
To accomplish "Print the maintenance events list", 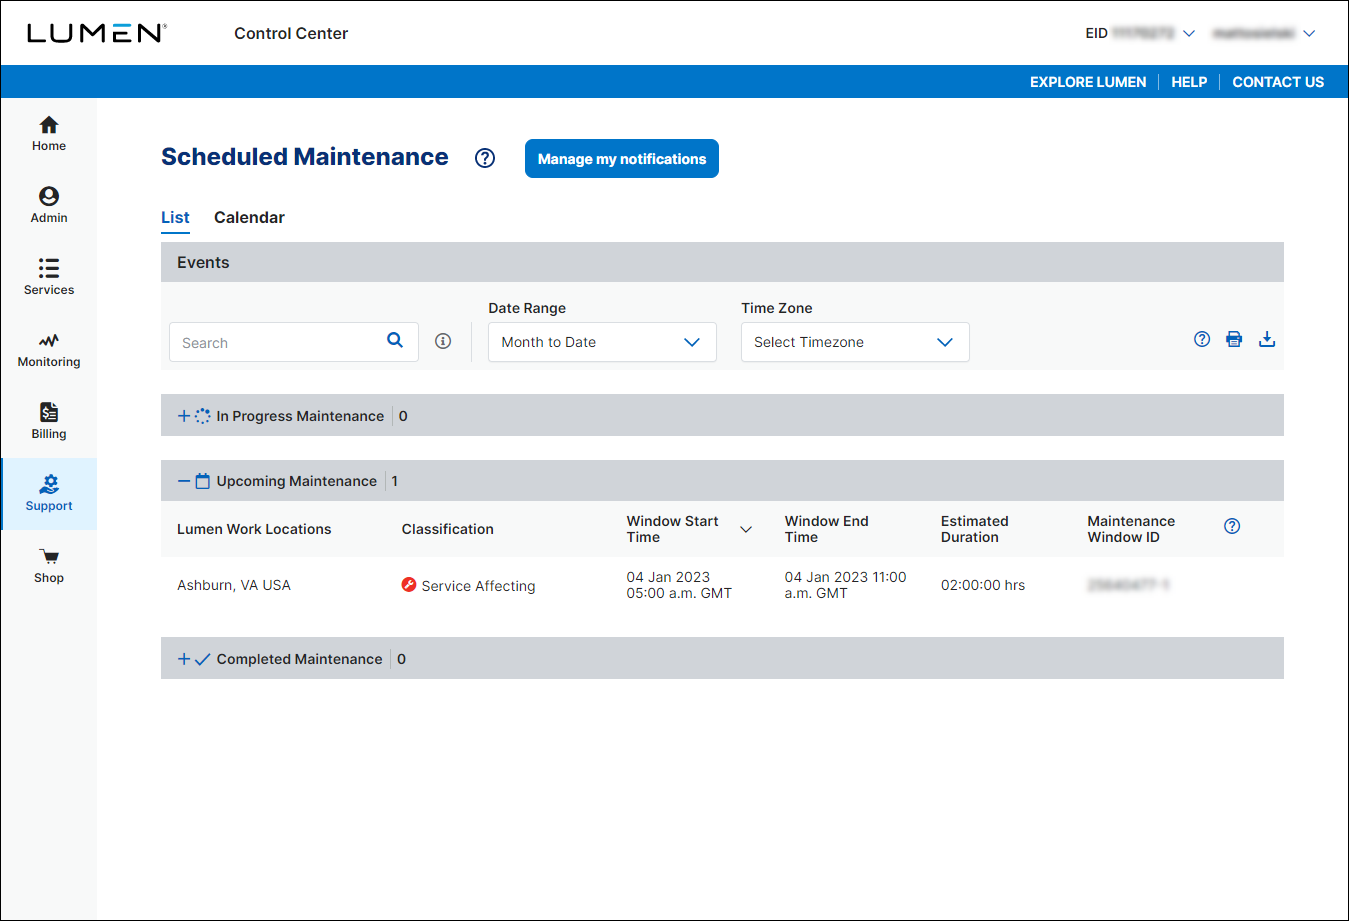I will click(1234, 339).
